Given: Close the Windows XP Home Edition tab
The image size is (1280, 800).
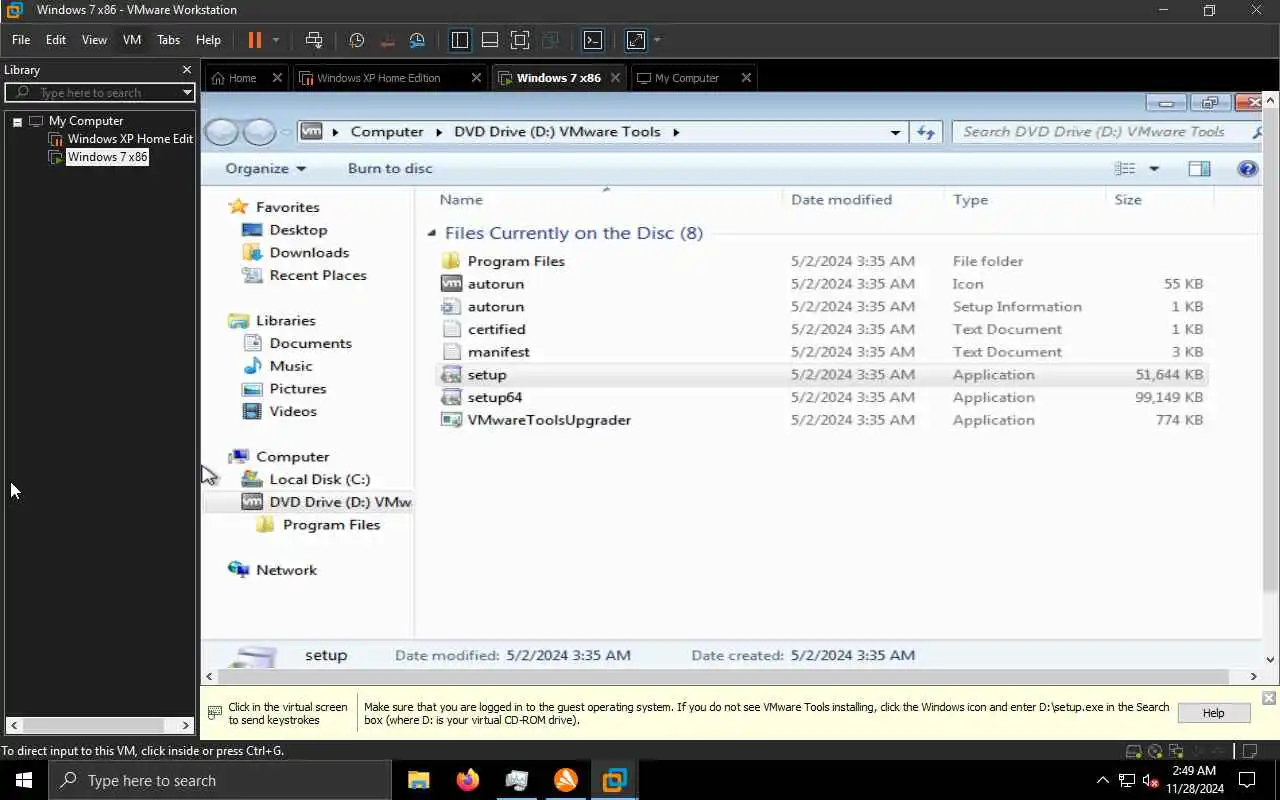Looking at the screenshot, I should pyautogui.click(x=476, y=78).
